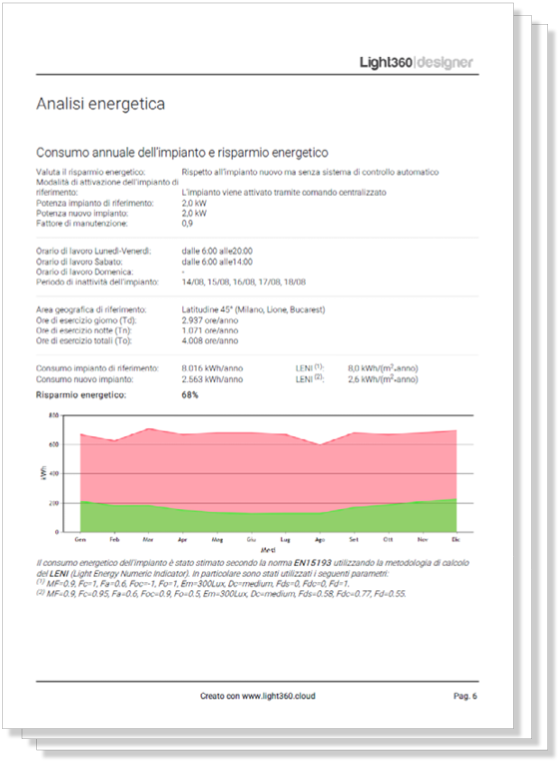The image size is (560, 770).
Task: Select the '2.563 kWh/anno' consumption value
Action: click(212, 380)
